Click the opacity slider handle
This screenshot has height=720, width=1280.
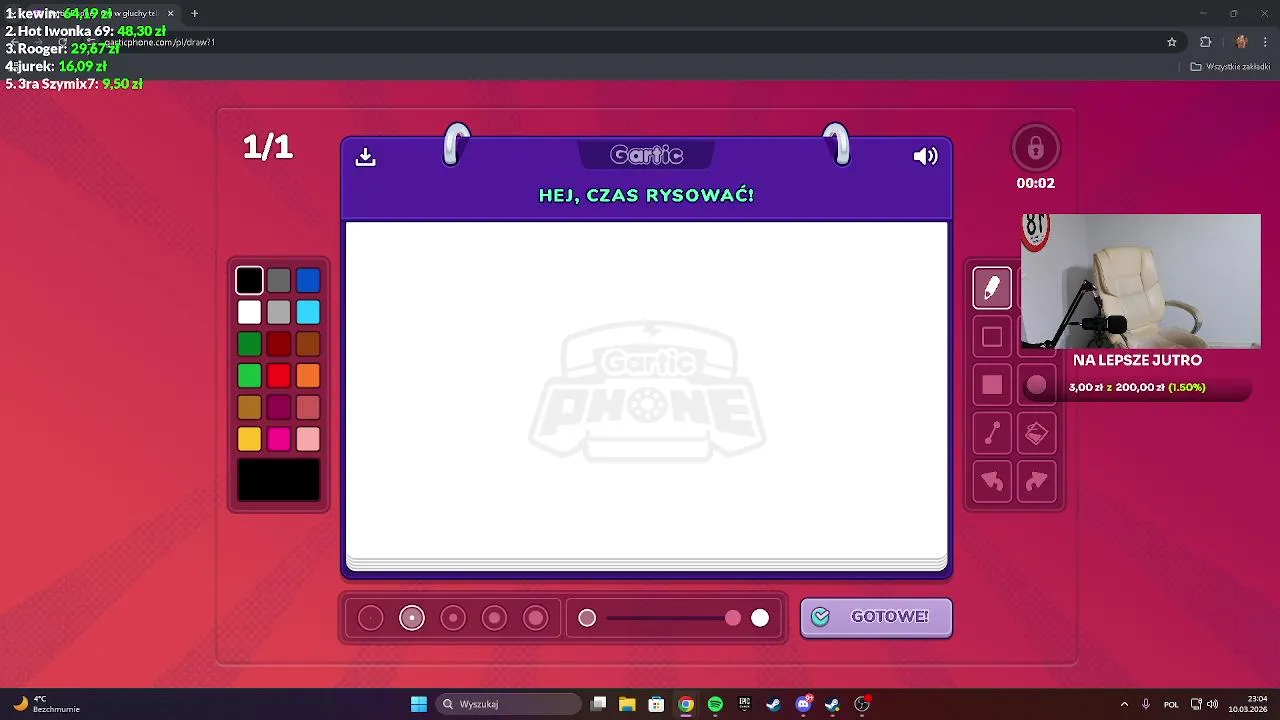pos(733,618)
